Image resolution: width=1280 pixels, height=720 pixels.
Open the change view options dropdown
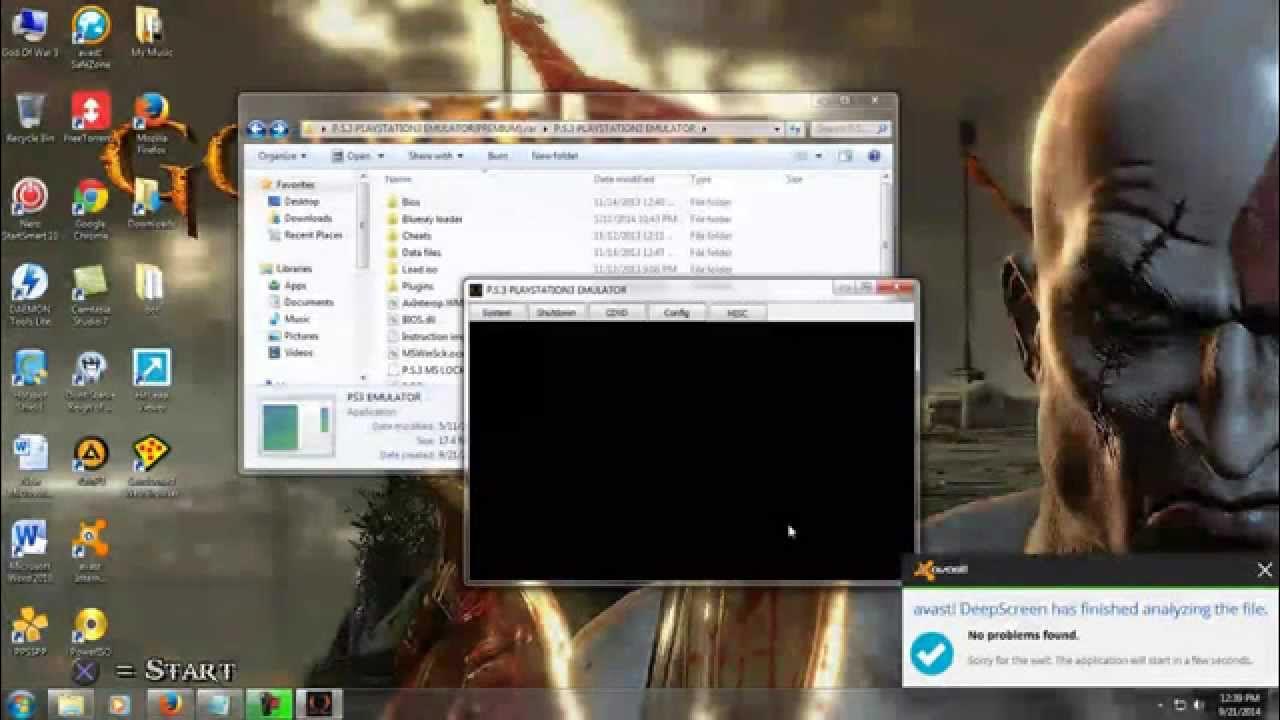(819, 156)
